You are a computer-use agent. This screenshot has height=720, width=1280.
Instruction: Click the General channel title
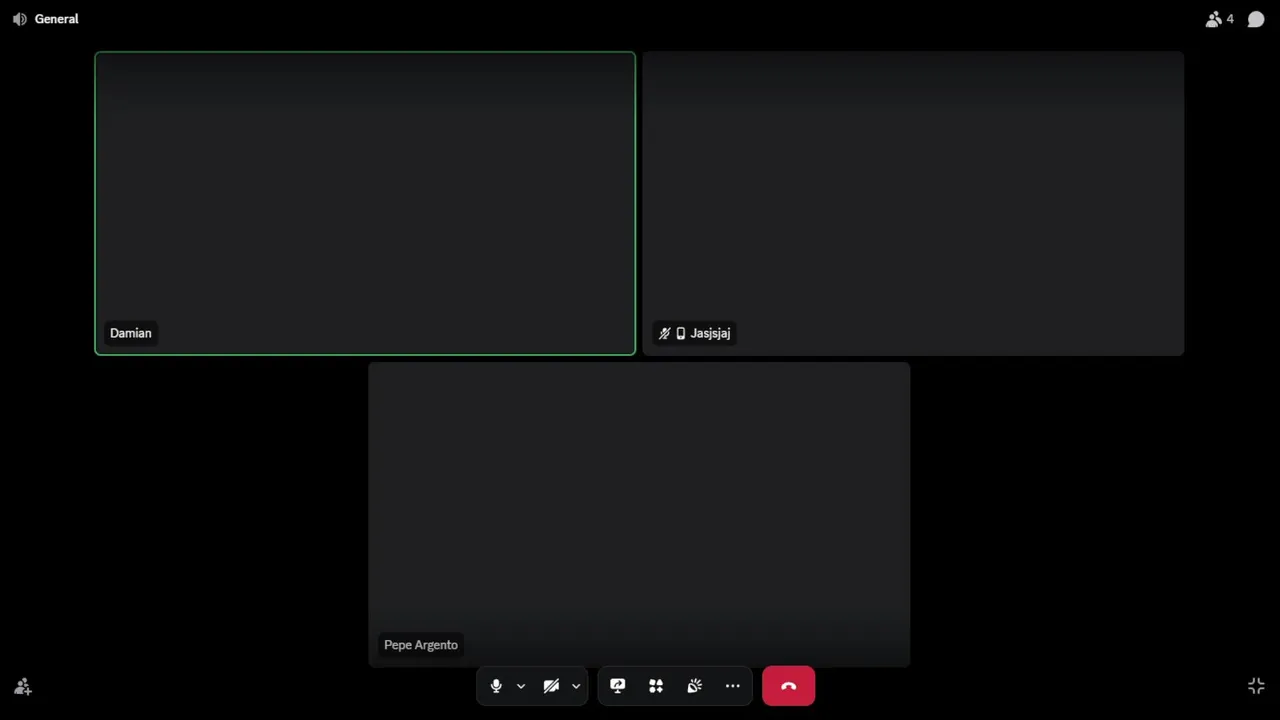[x=57, y=19]
